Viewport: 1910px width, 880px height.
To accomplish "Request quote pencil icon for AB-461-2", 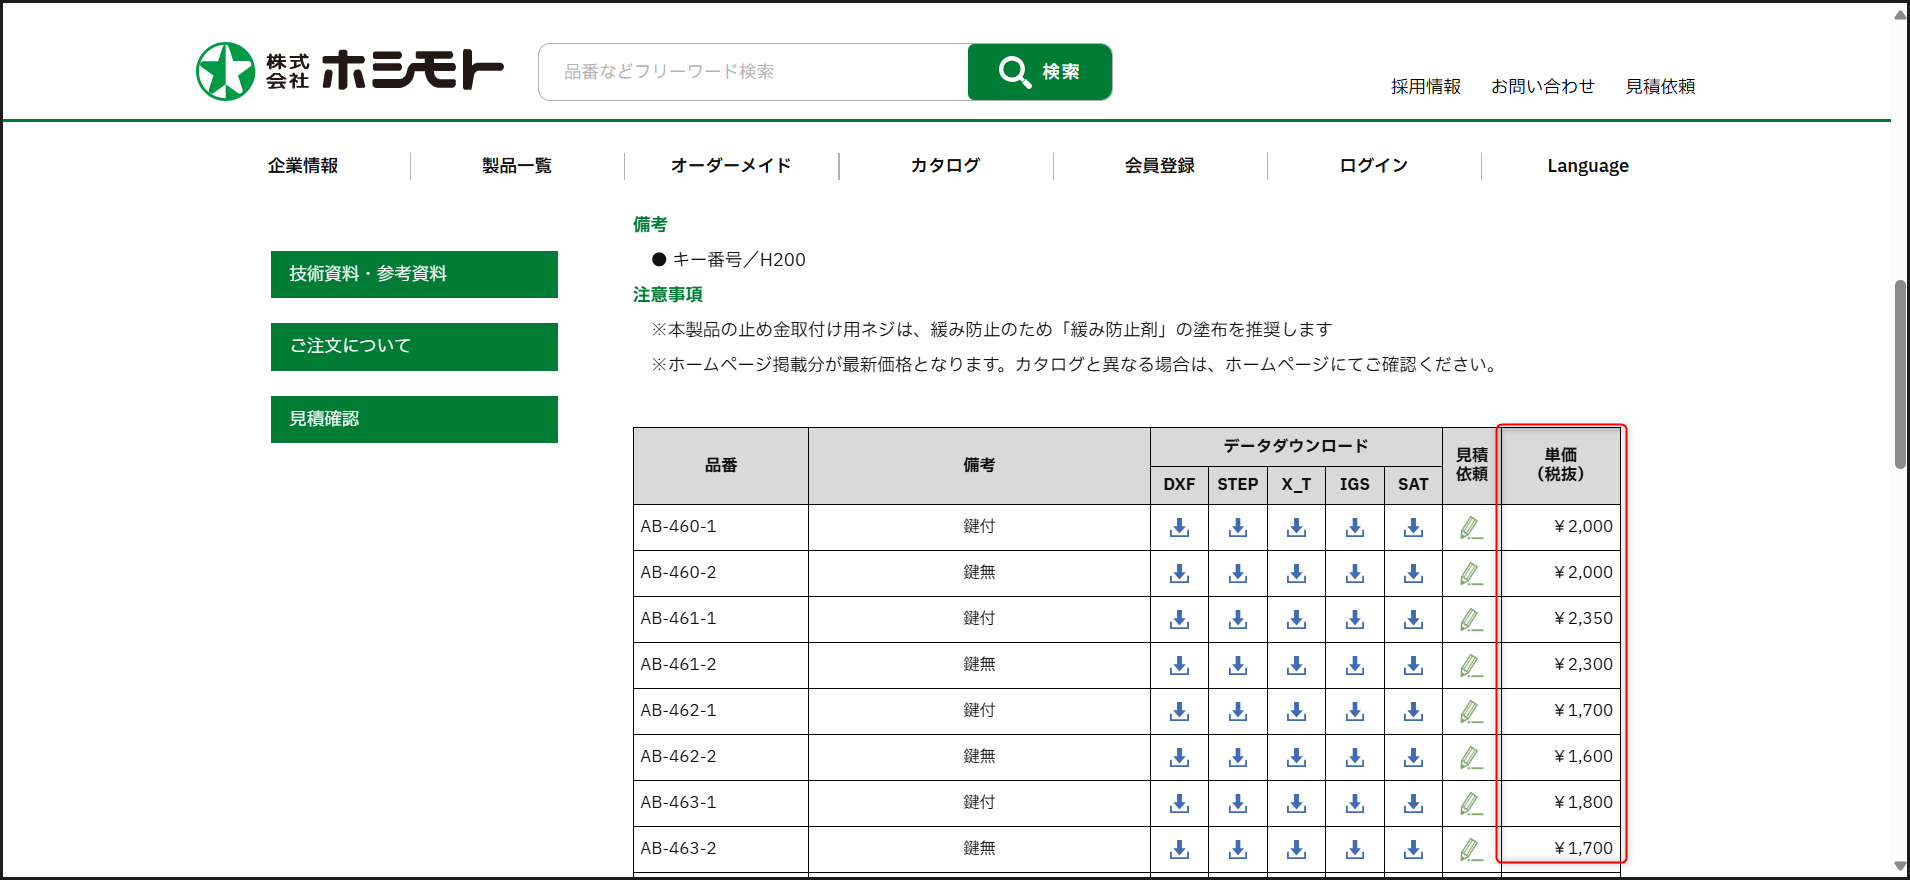I will point(1470,665).
